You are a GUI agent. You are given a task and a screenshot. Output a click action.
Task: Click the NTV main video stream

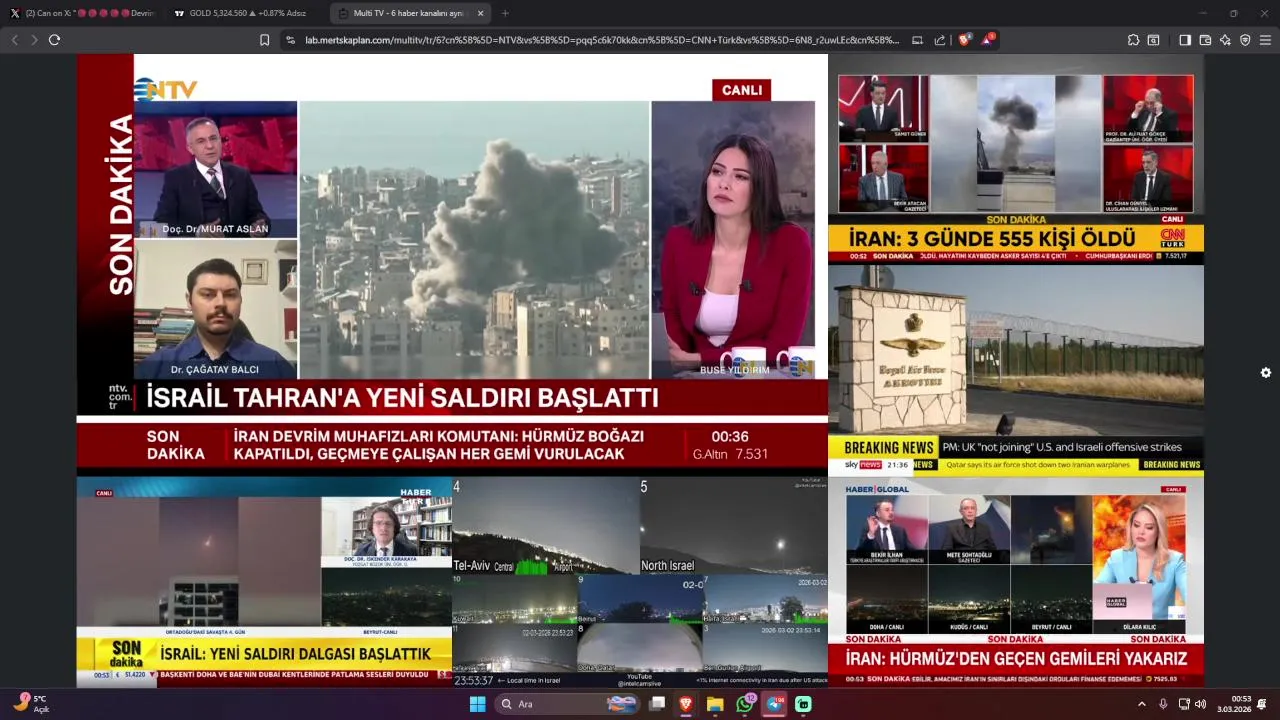(x=452, y=264)
